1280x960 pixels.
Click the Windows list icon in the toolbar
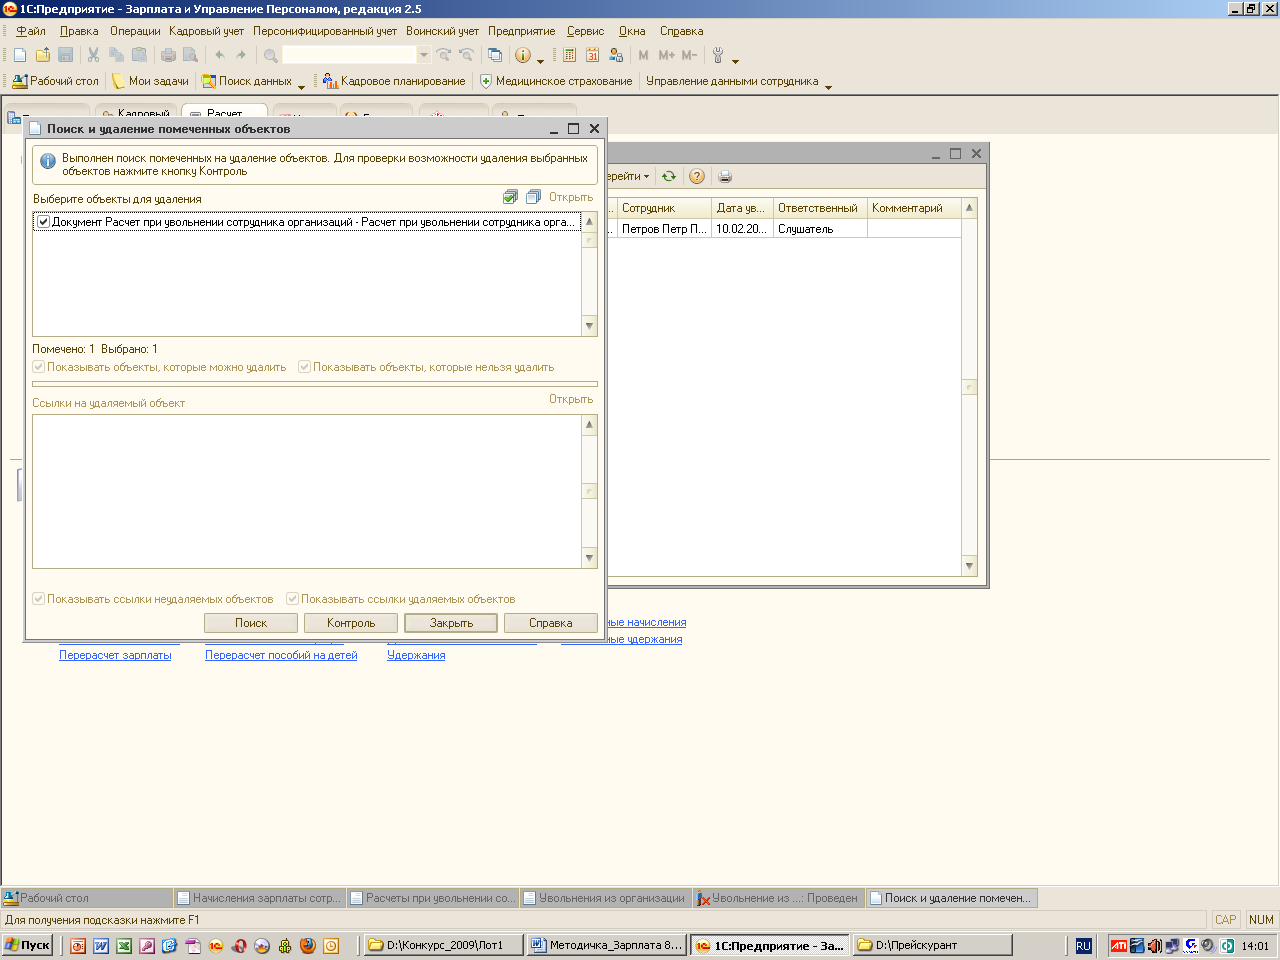pos(494,55)
